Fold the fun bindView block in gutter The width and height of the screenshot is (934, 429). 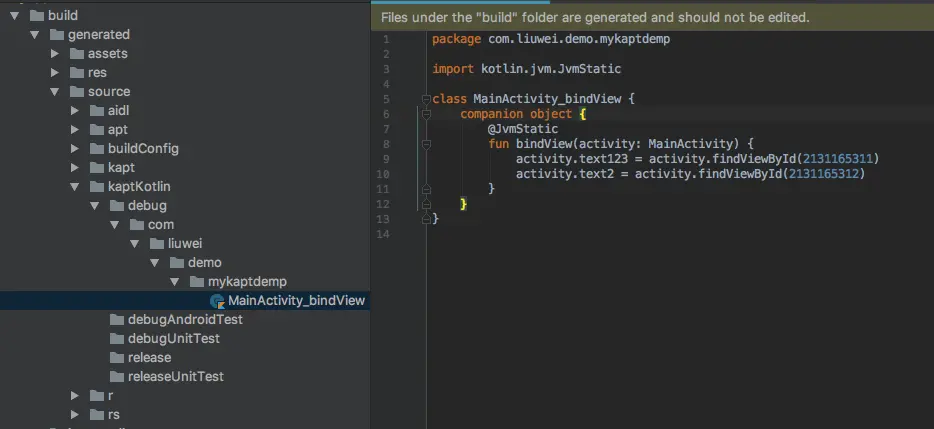(x=426, y=144)
